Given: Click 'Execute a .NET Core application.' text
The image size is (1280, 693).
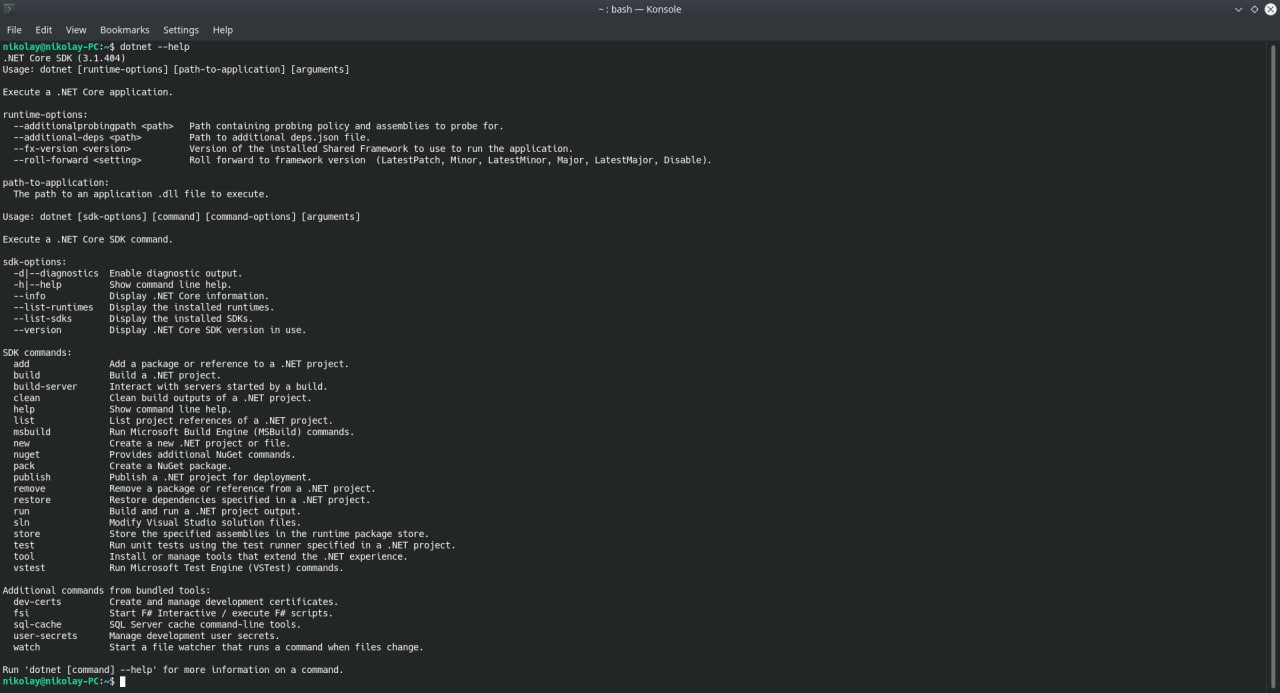Looking at the screenshot, I should tap(88, 92).
